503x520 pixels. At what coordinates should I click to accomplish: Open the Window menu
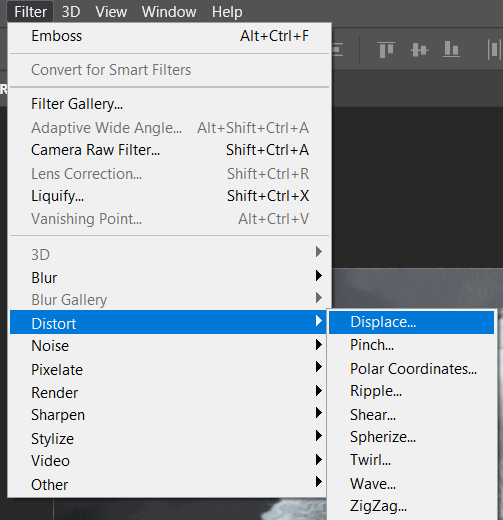169,12
